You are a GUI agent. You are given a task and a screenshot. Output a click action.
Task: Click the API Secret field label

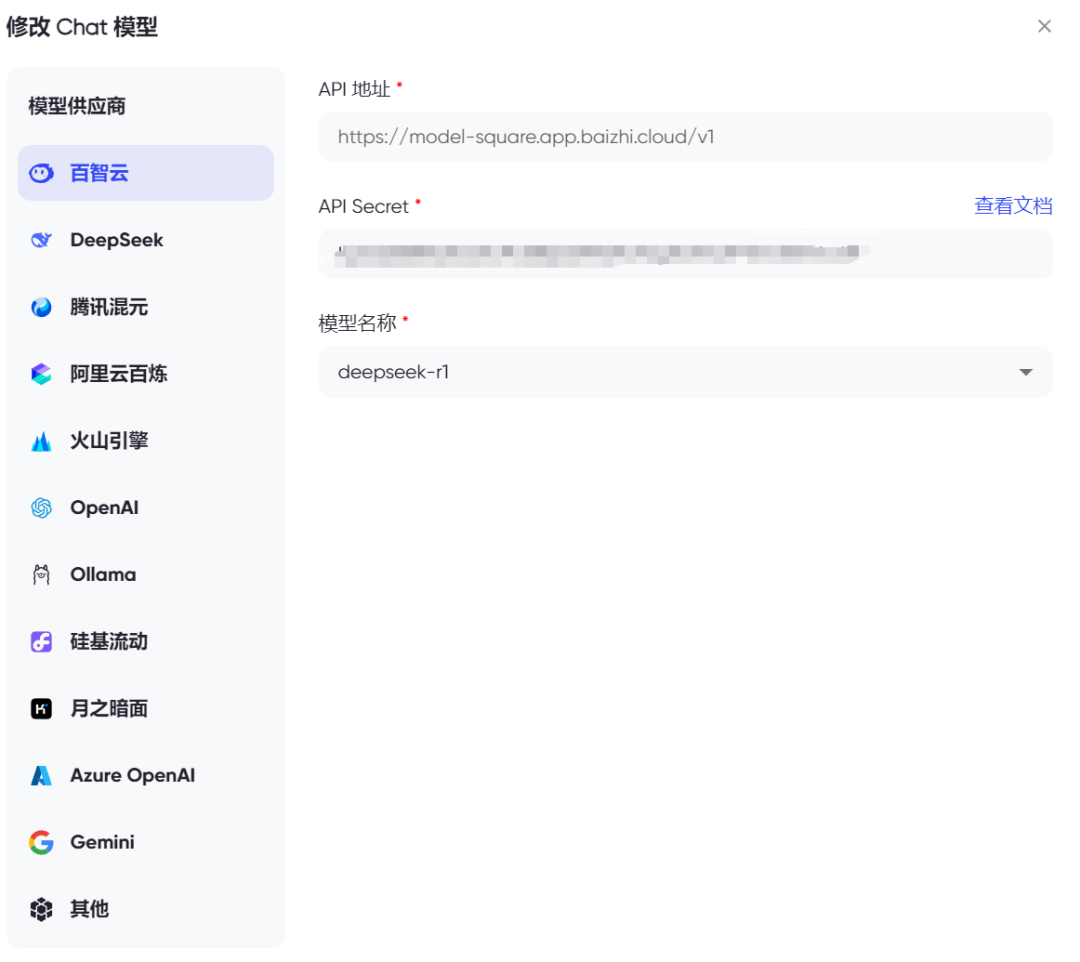click(x=363, y=207)
